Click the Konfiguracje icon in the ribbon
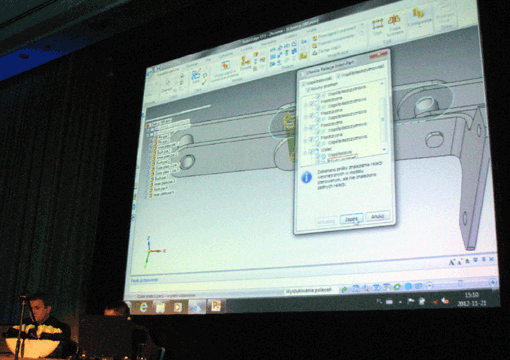 pos(418,13)
